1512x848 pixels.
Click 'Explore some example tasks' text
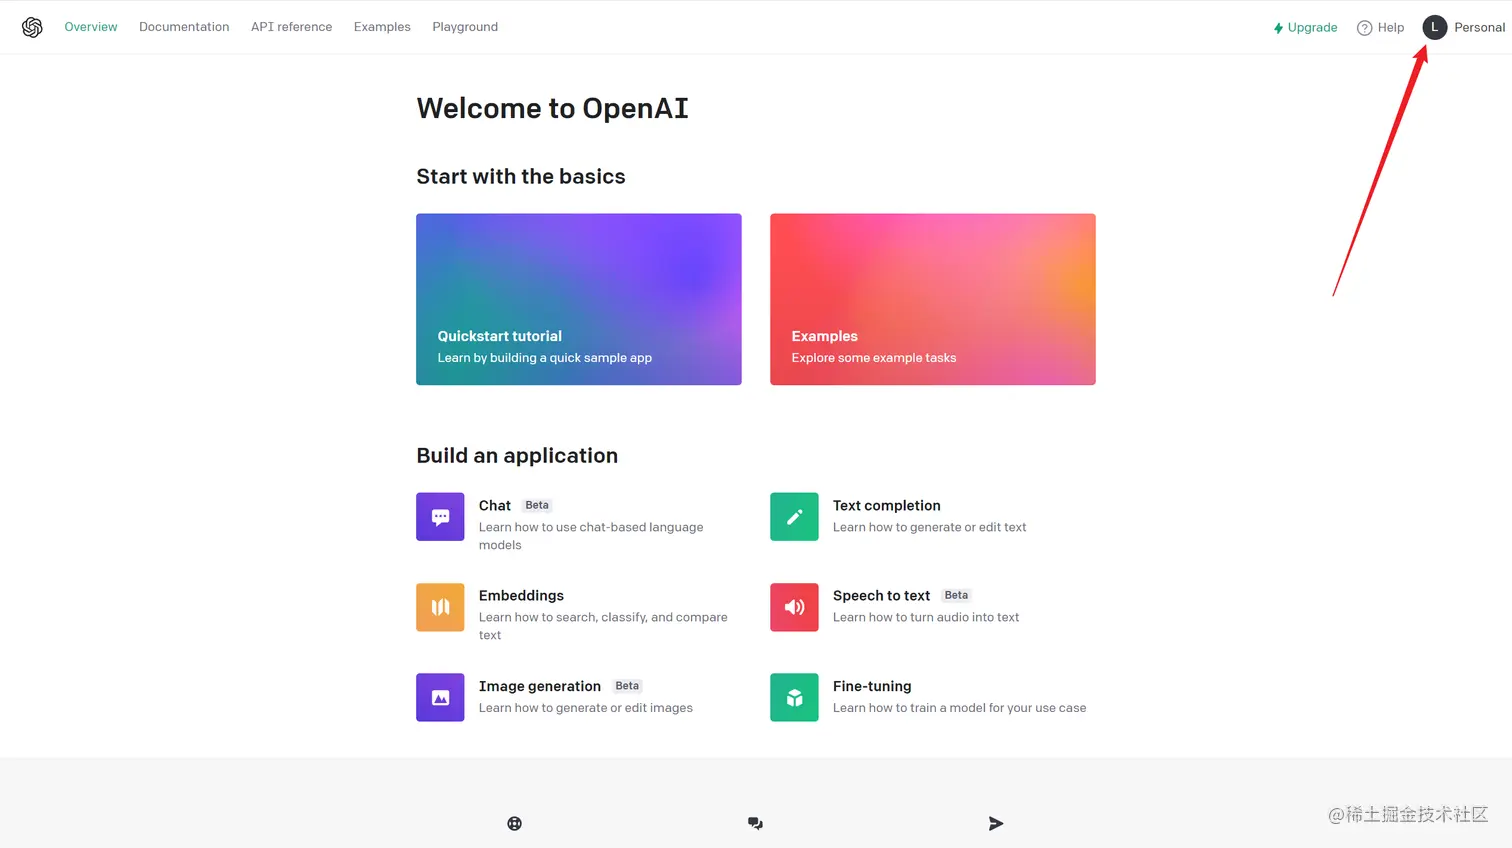[874, 358]
